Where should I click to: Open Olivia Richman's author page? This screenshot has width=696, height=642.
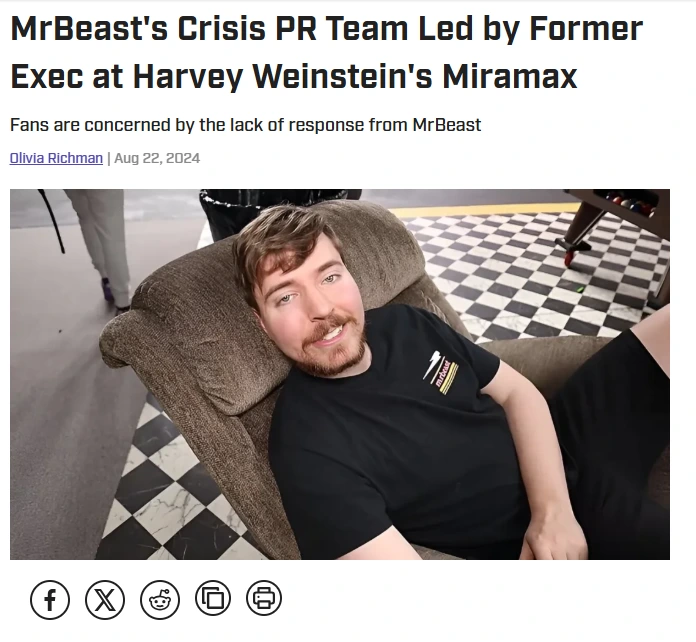pos(56,158)
